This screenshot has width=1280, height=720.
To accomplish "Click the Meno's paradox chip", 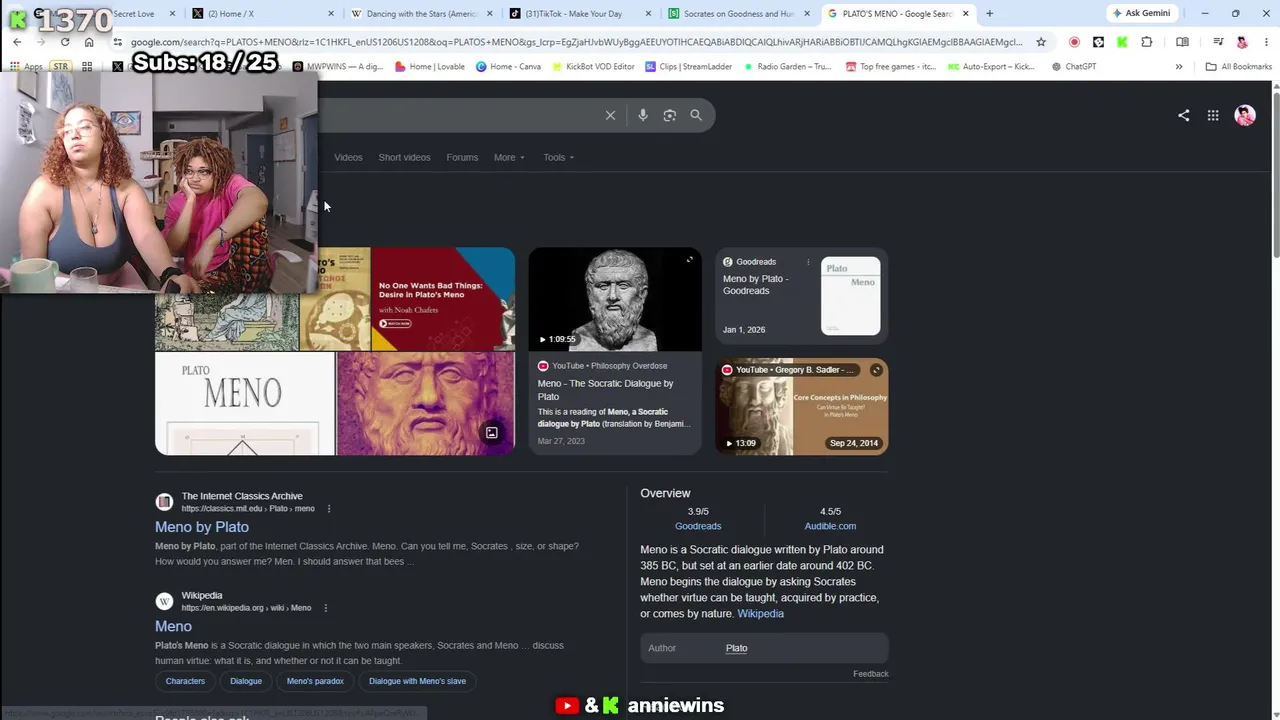I will click(x=315, y=681).
